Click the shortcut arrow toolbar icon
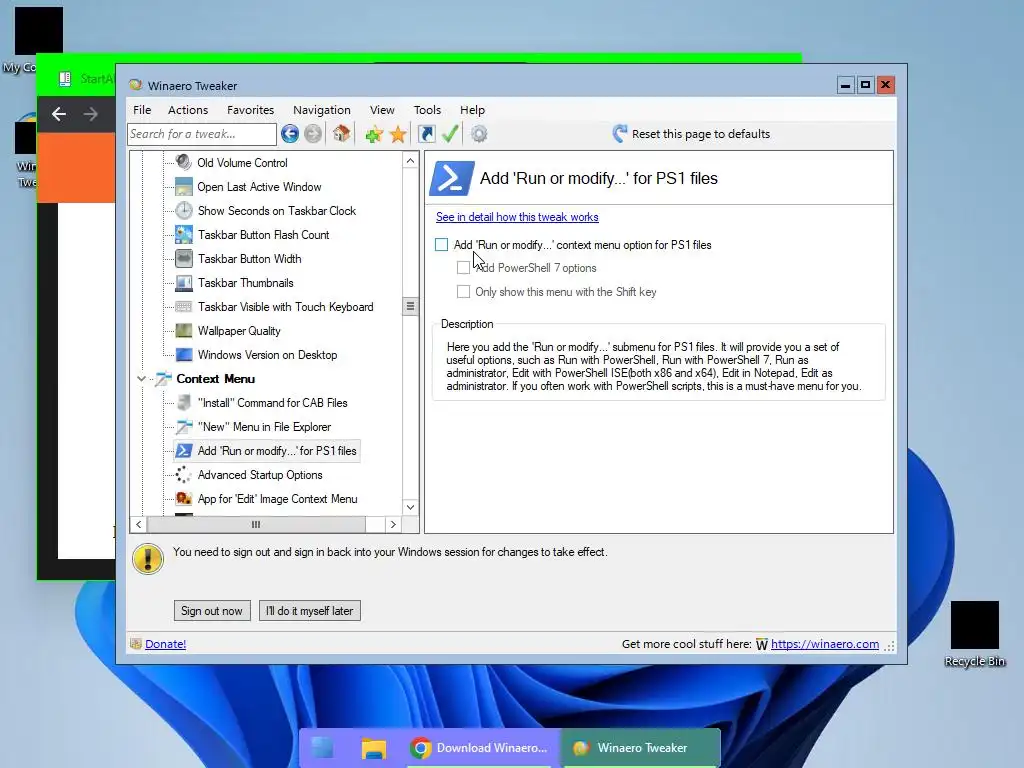The height and width of the screenshot is (768, 1024). (x=426, y=134)
